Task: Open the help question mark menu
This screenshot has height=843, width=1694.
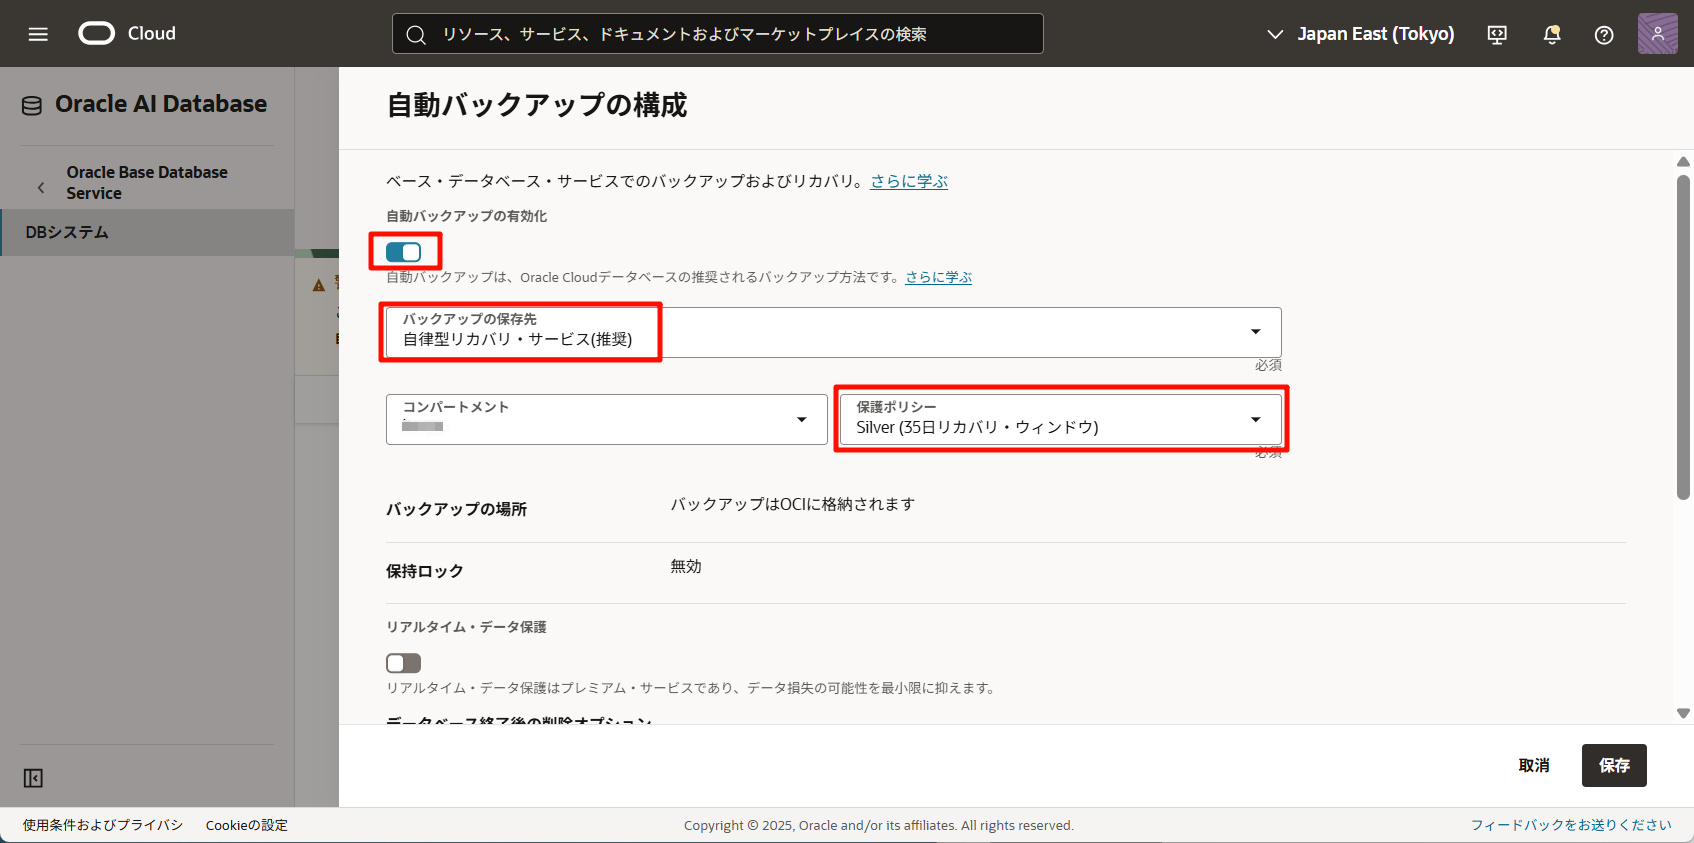Action: tap(1604, 34)
